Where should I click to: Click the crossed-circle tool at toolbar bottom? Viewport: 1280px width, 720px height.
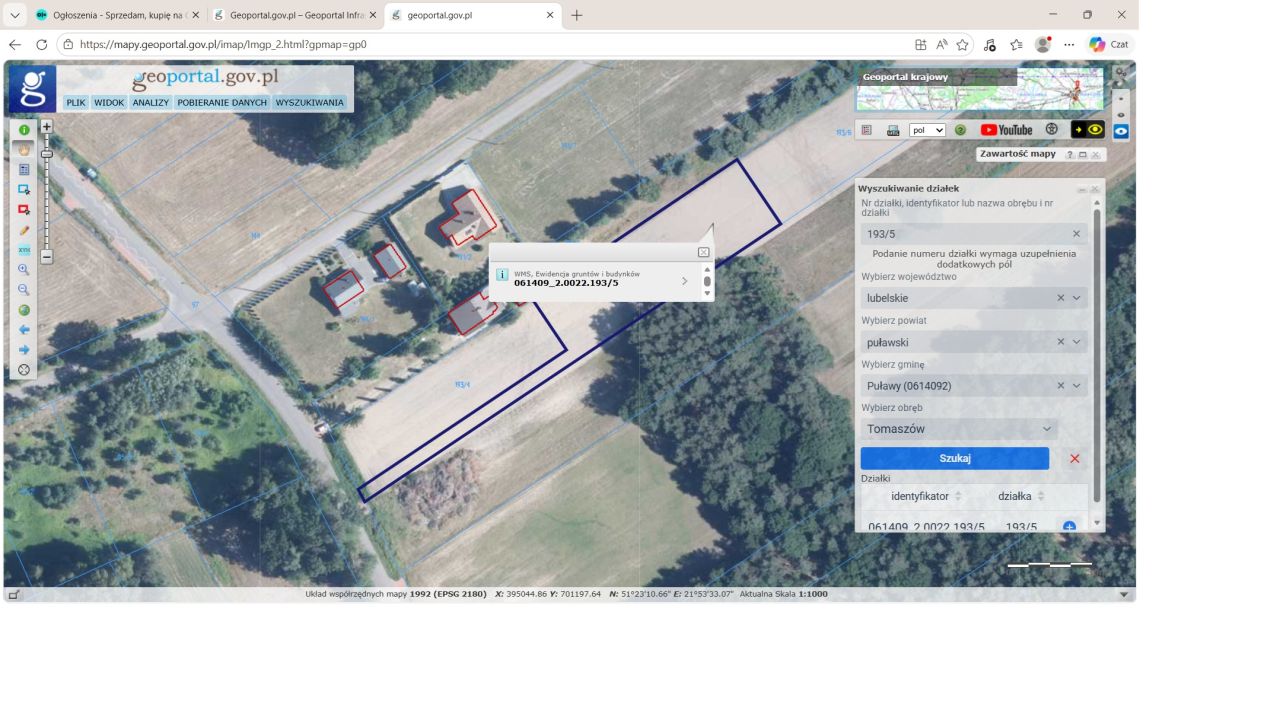[x=24, y=370]
